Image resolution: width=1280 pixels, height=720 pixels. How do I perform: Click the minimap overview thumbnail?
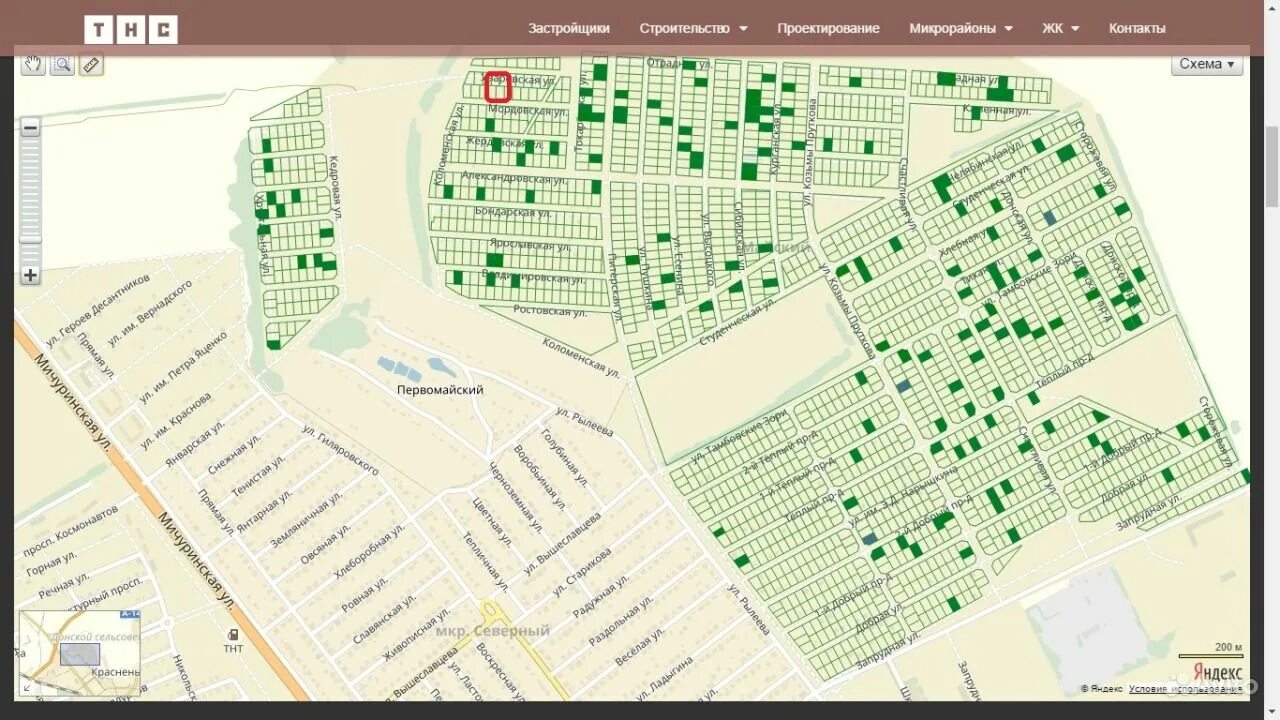(79, 653)
